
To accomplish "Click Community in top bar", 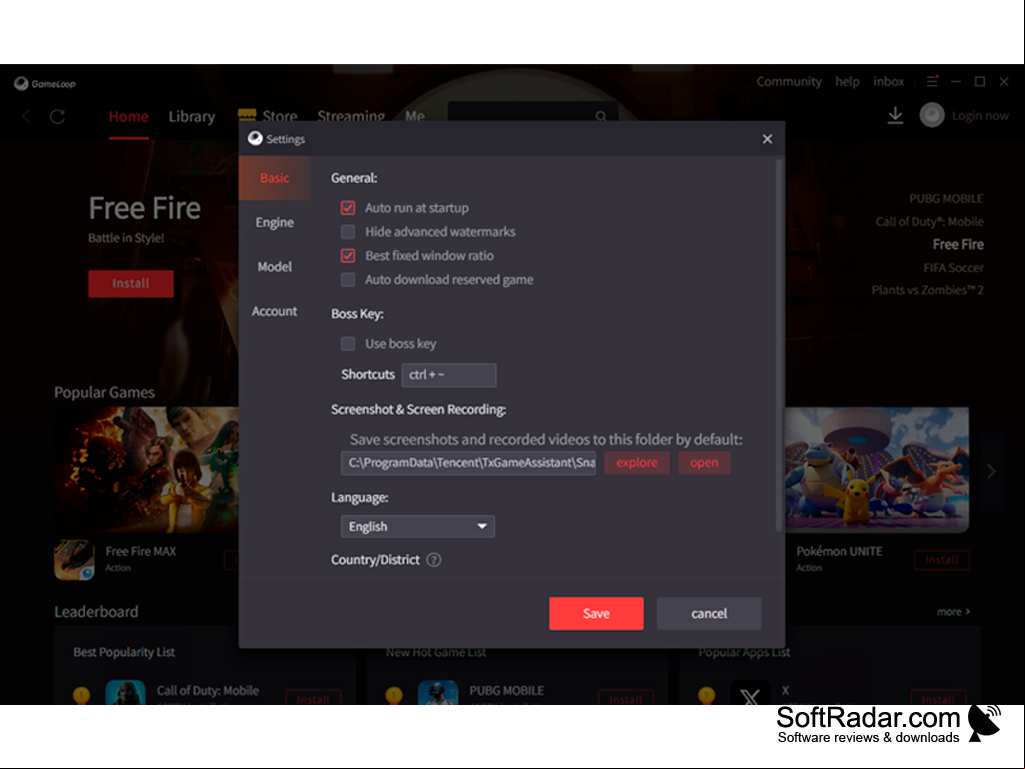I will [x=789, y=82].
